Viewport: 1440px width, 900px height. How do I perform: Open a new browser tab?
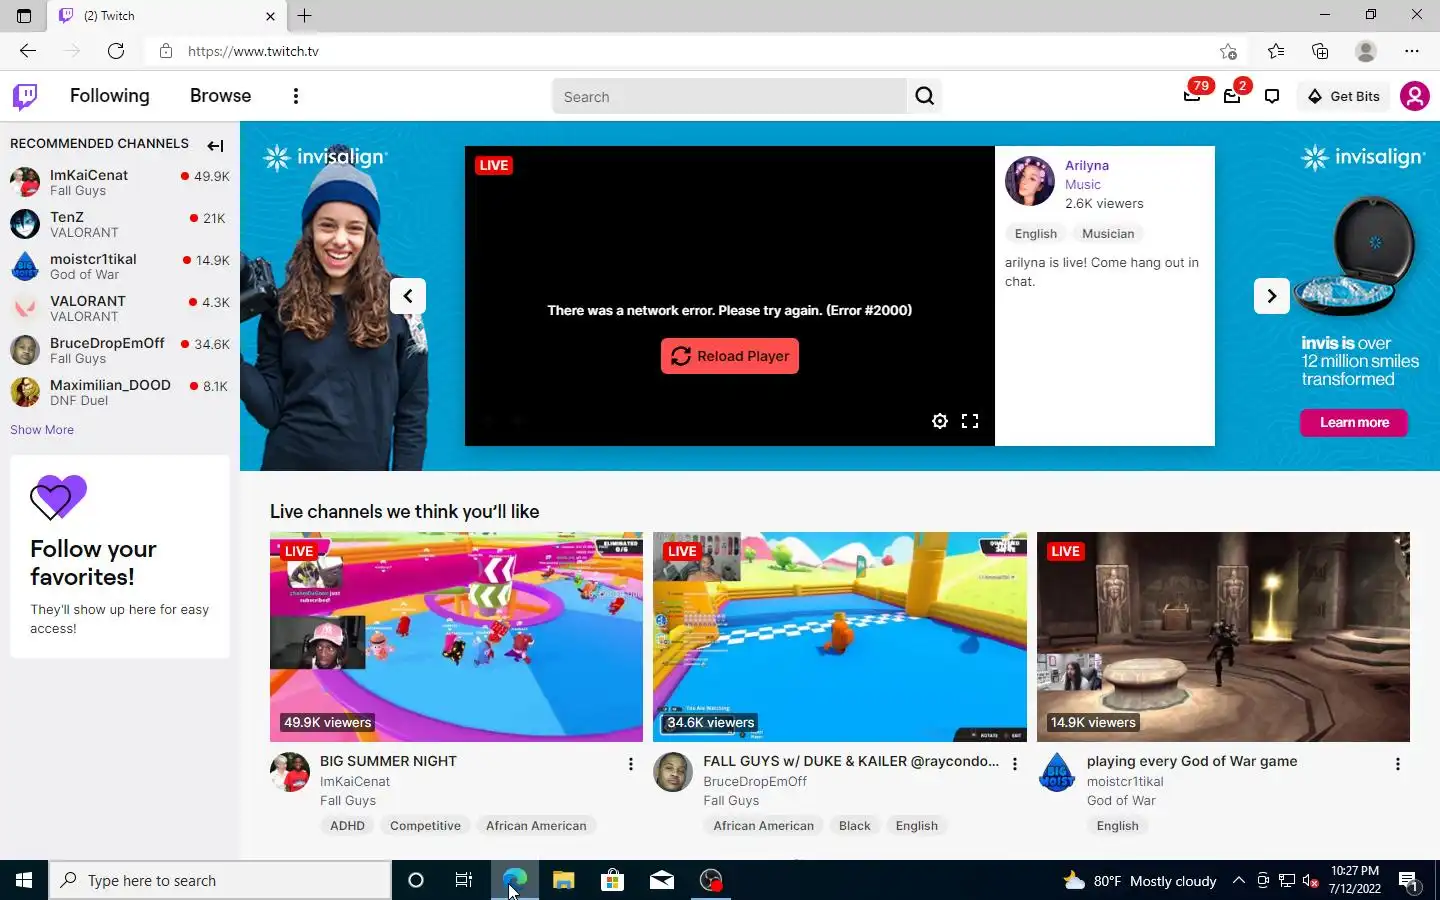305,16
